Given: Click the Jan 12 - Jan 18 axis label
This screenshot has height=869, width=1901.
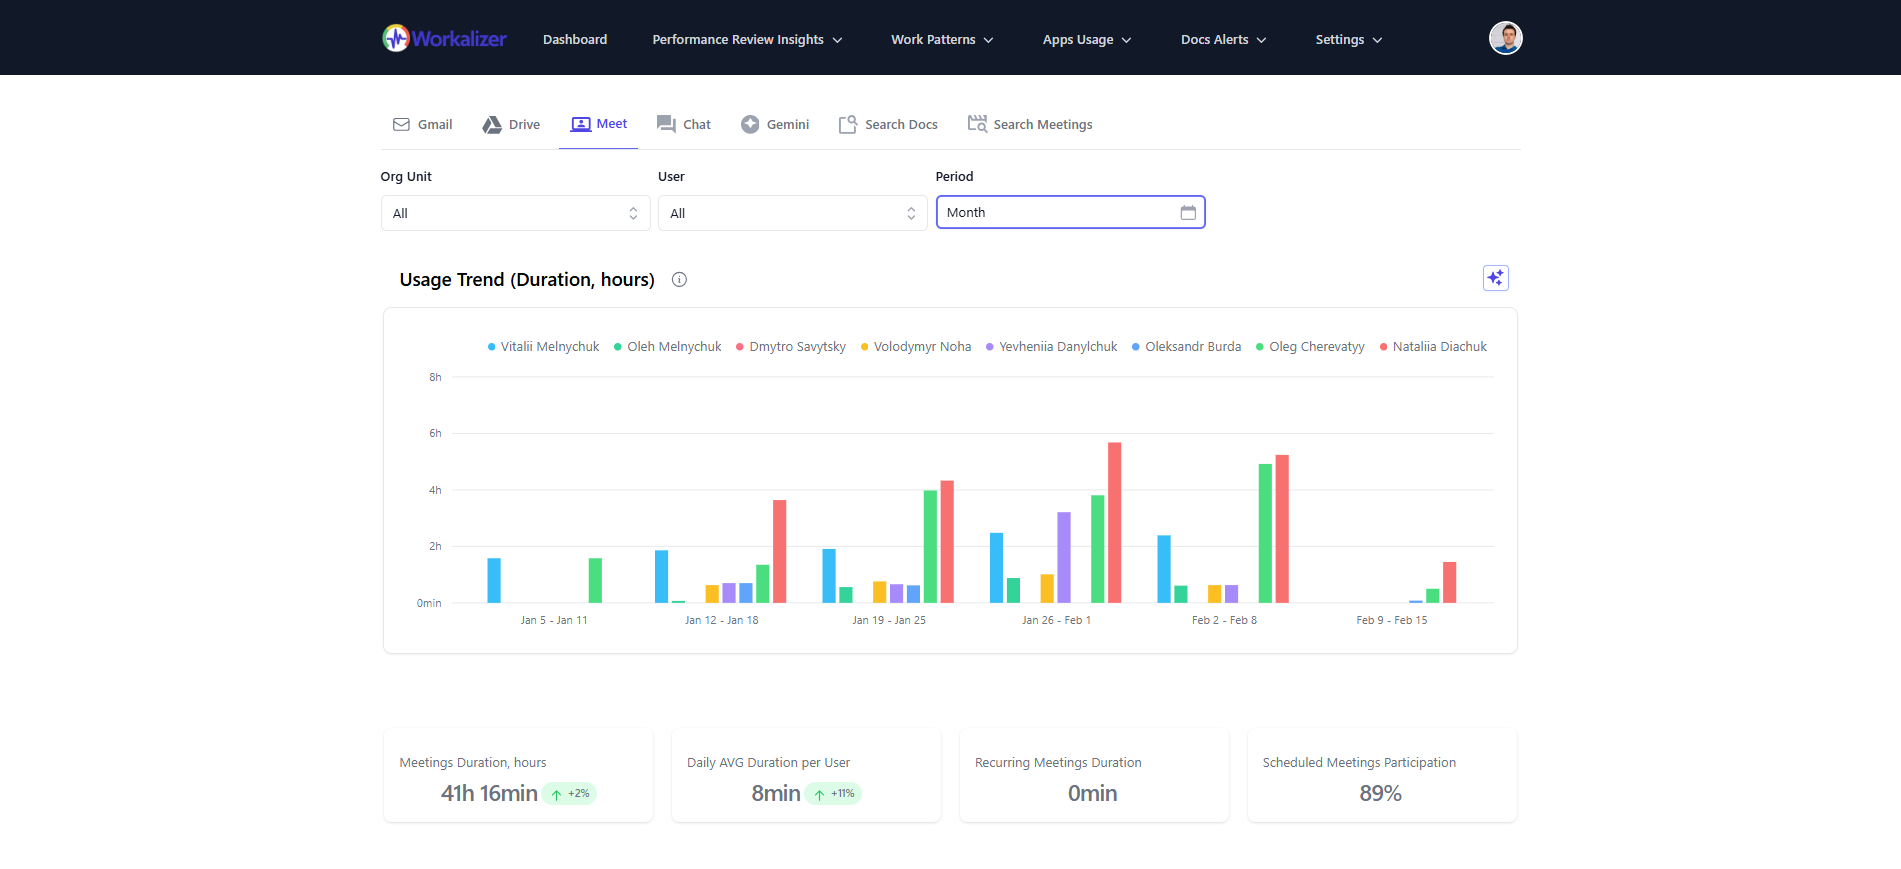Looking at the screenshot, I should [x=722, y=620].
